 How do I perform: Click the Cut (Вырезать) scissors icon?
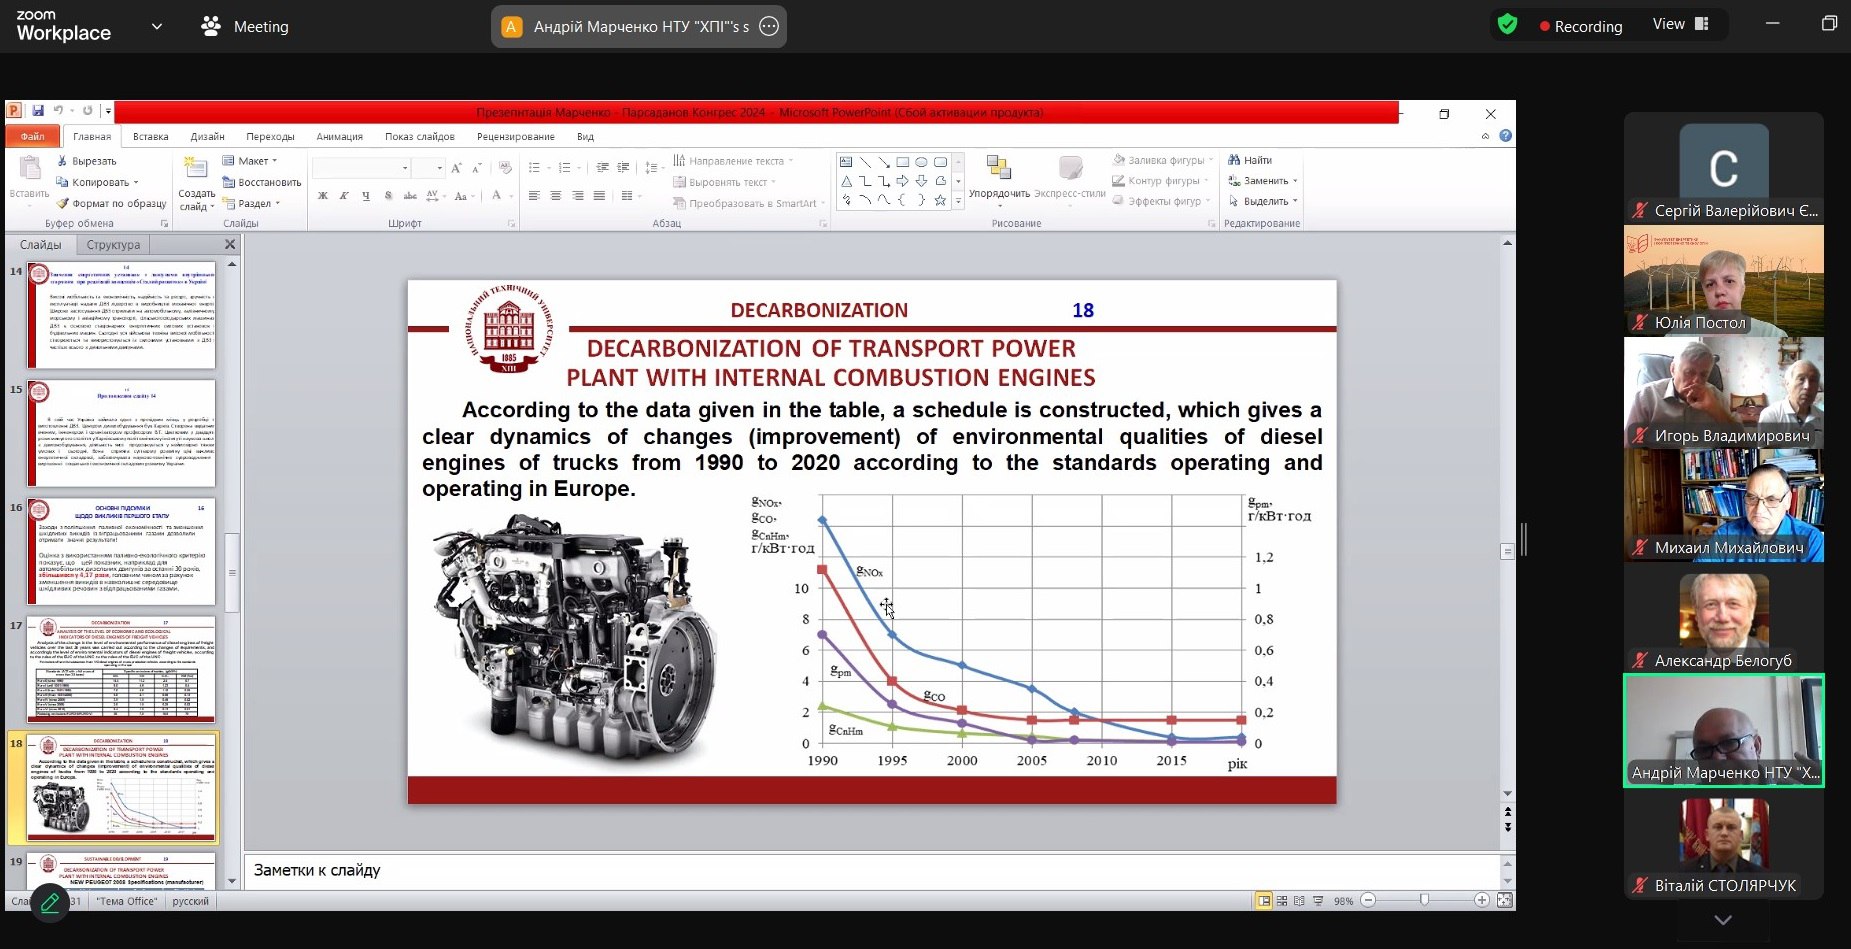click(62, 161)
